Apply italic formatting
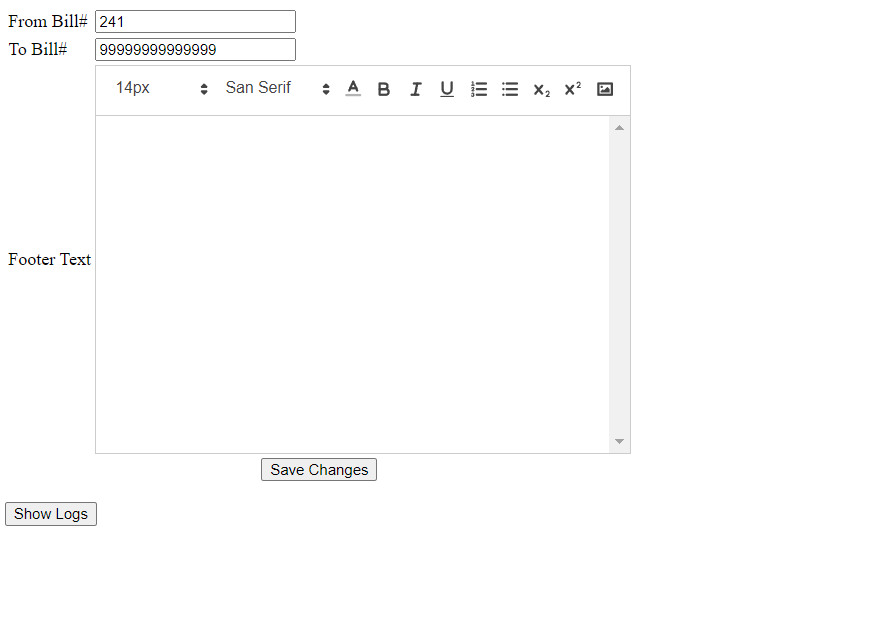The height and width of the screenshot is (626, 885). click(x=415, y=89)
